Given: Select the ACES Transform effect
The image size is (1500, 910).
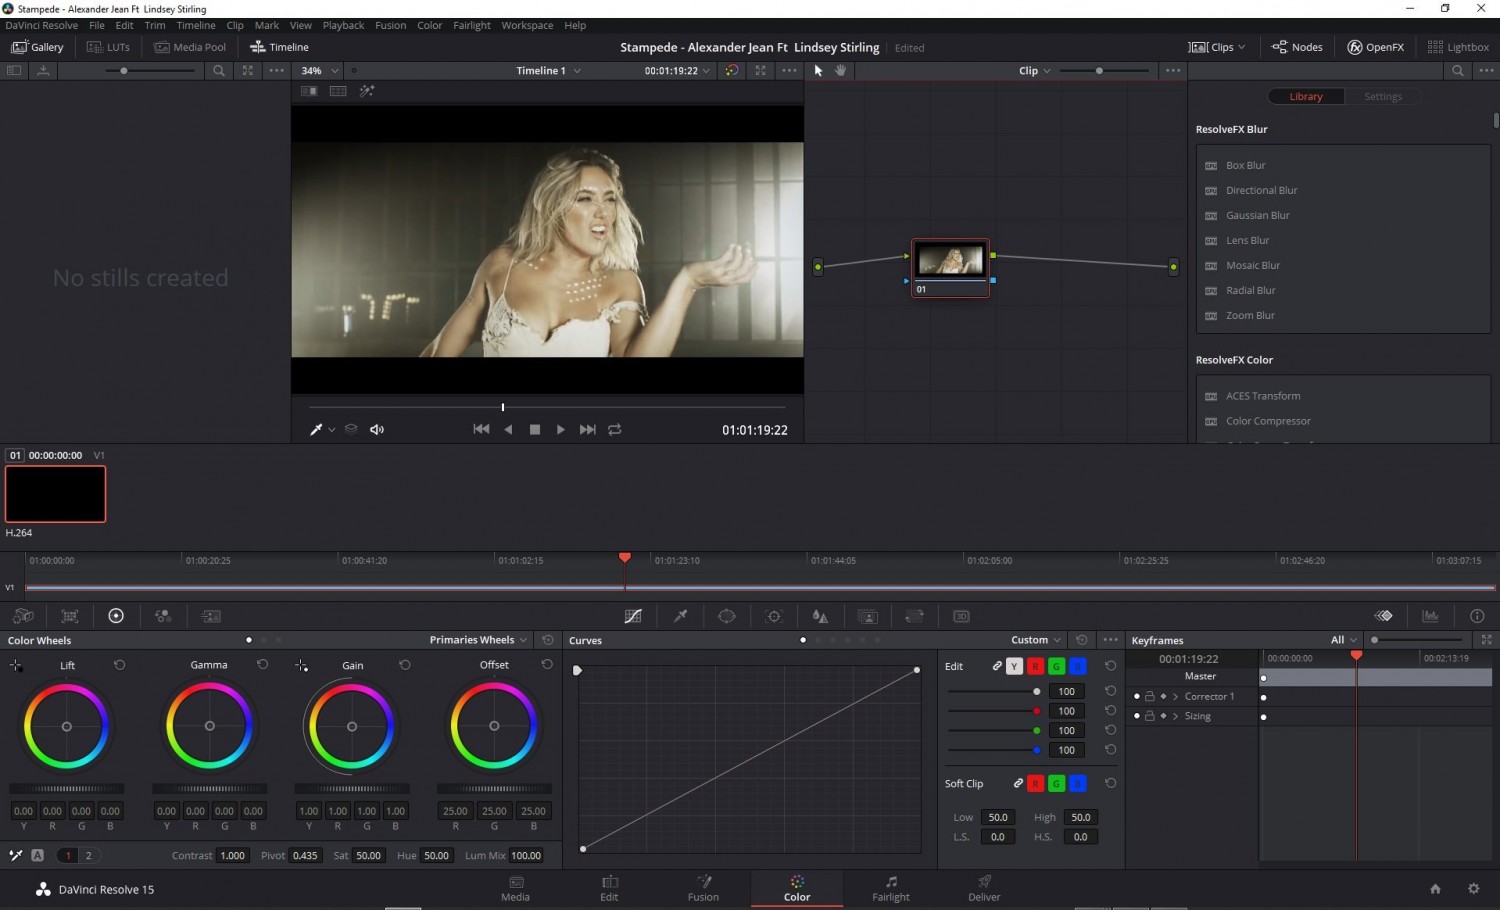Looking at the screenshot, I should pos(1263,396).
